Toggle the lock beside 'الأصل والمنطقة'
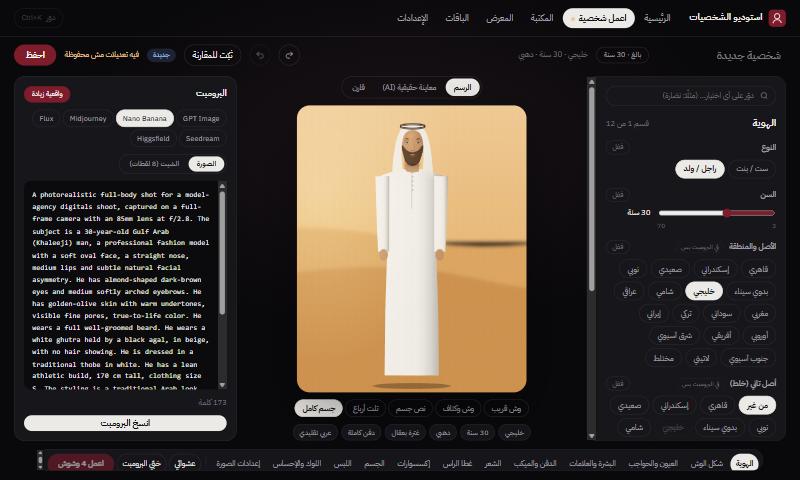 (x=617, y=246)
